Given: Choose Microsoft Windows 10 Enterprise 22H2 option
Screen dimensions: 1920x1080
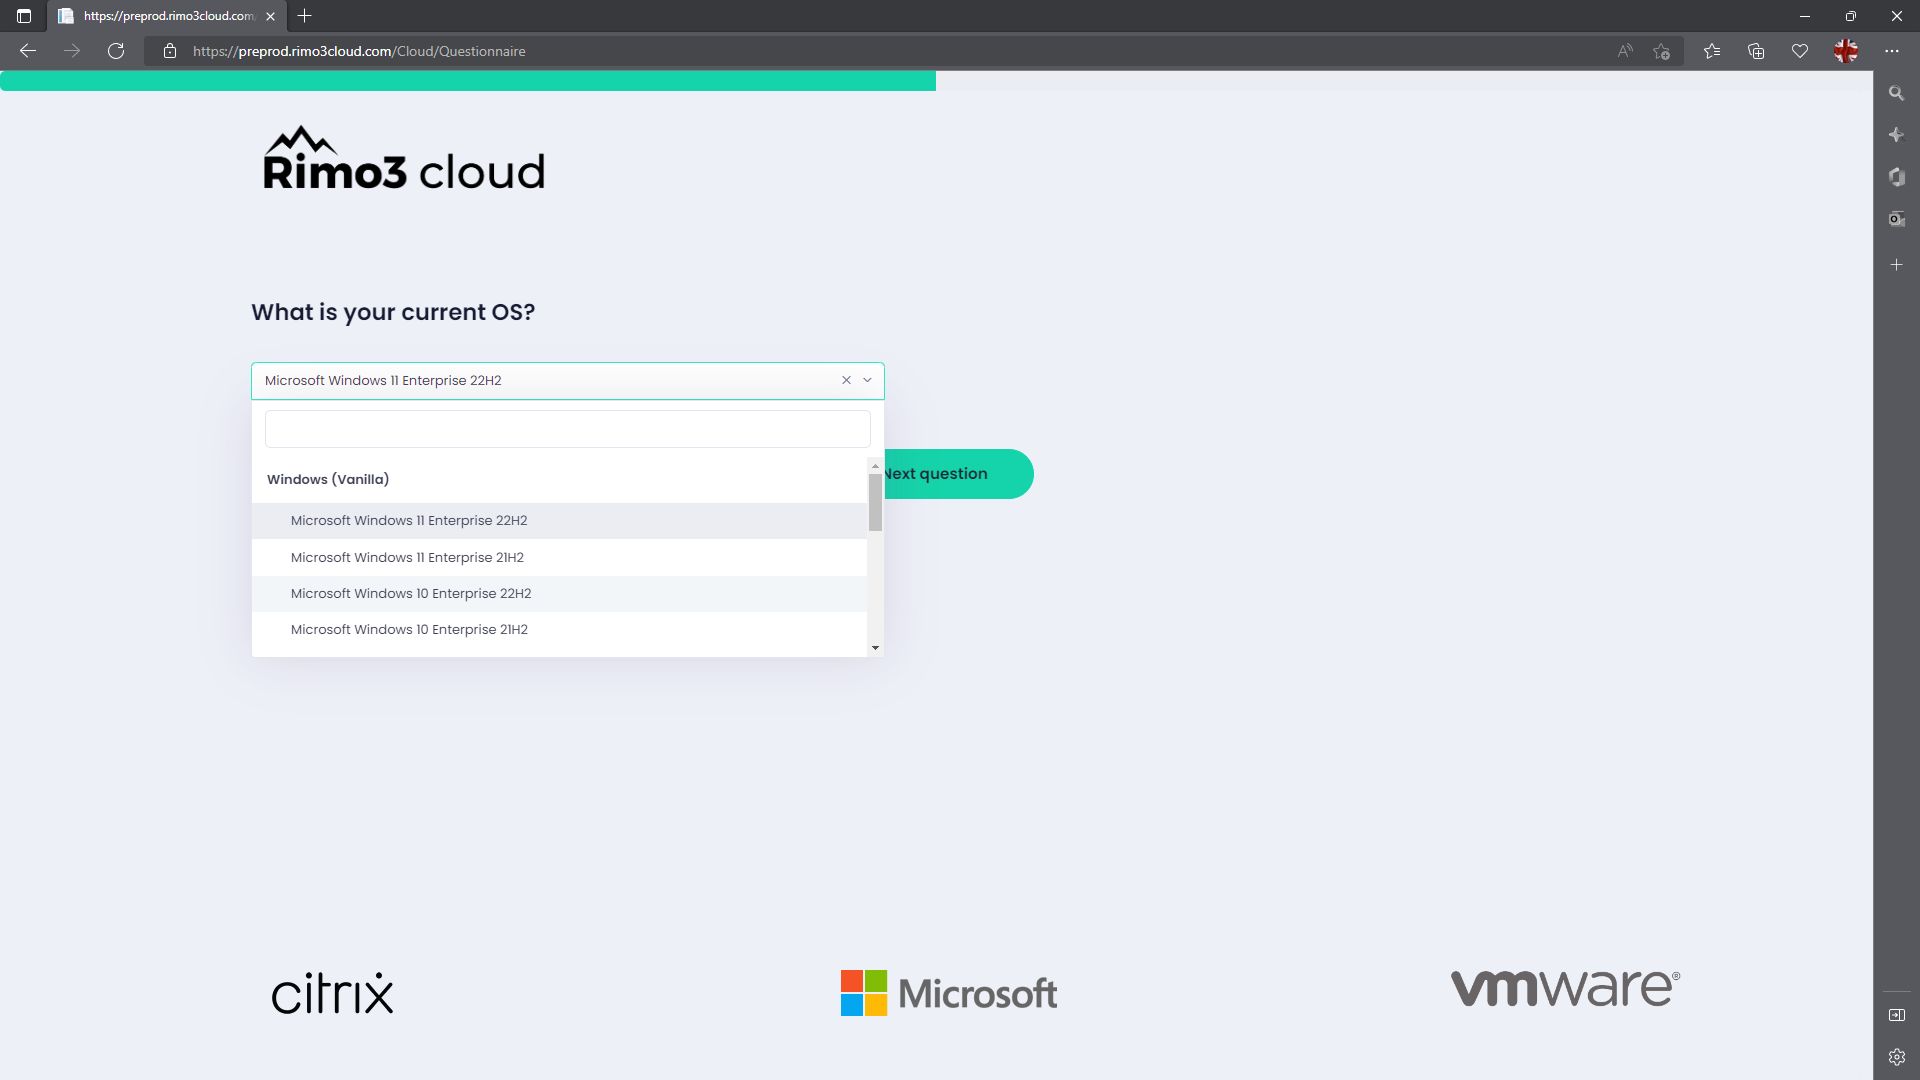Looking at the screenshot, I should pos(411,593).
